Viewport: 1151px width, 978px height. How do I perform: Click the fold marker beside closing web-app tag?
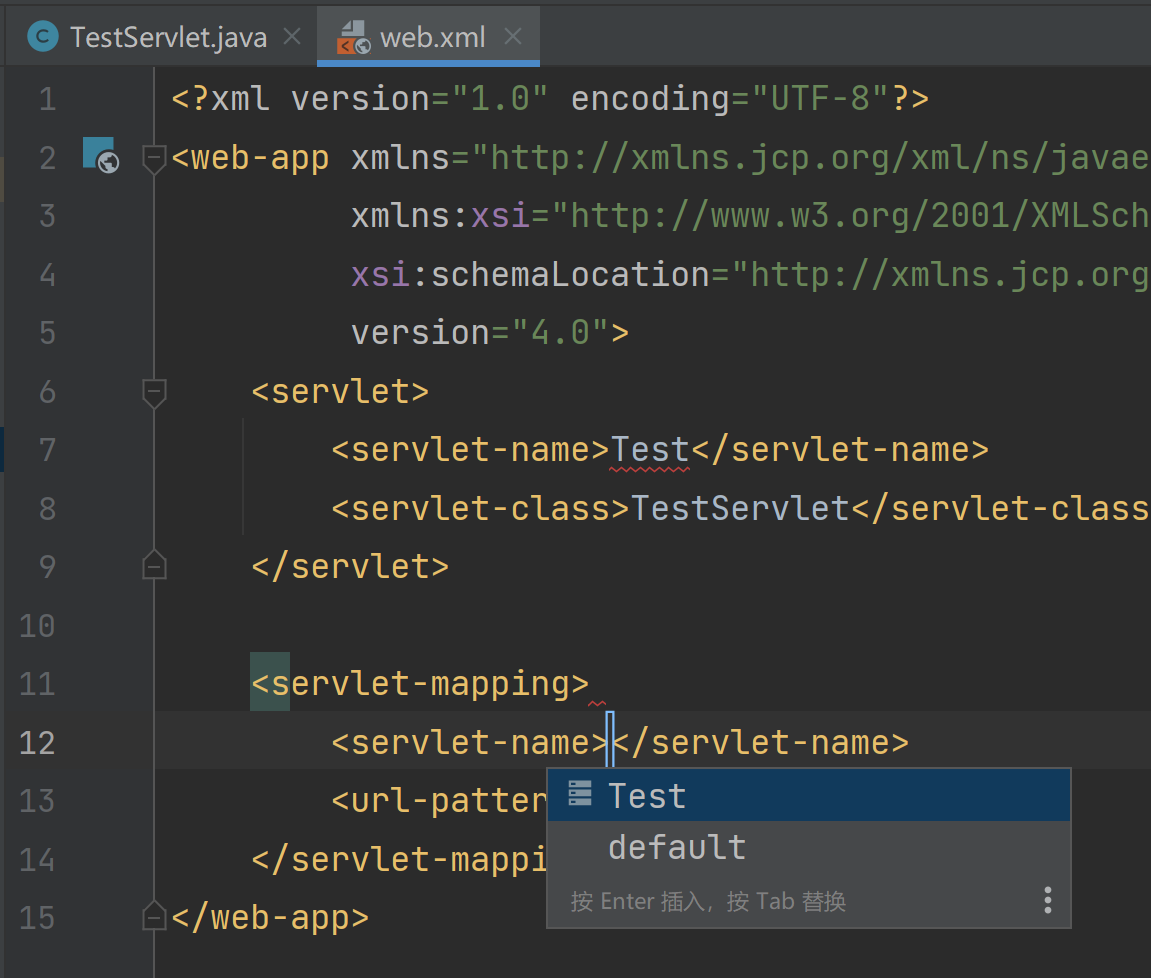pyautogui.click(x=154, y=916)
